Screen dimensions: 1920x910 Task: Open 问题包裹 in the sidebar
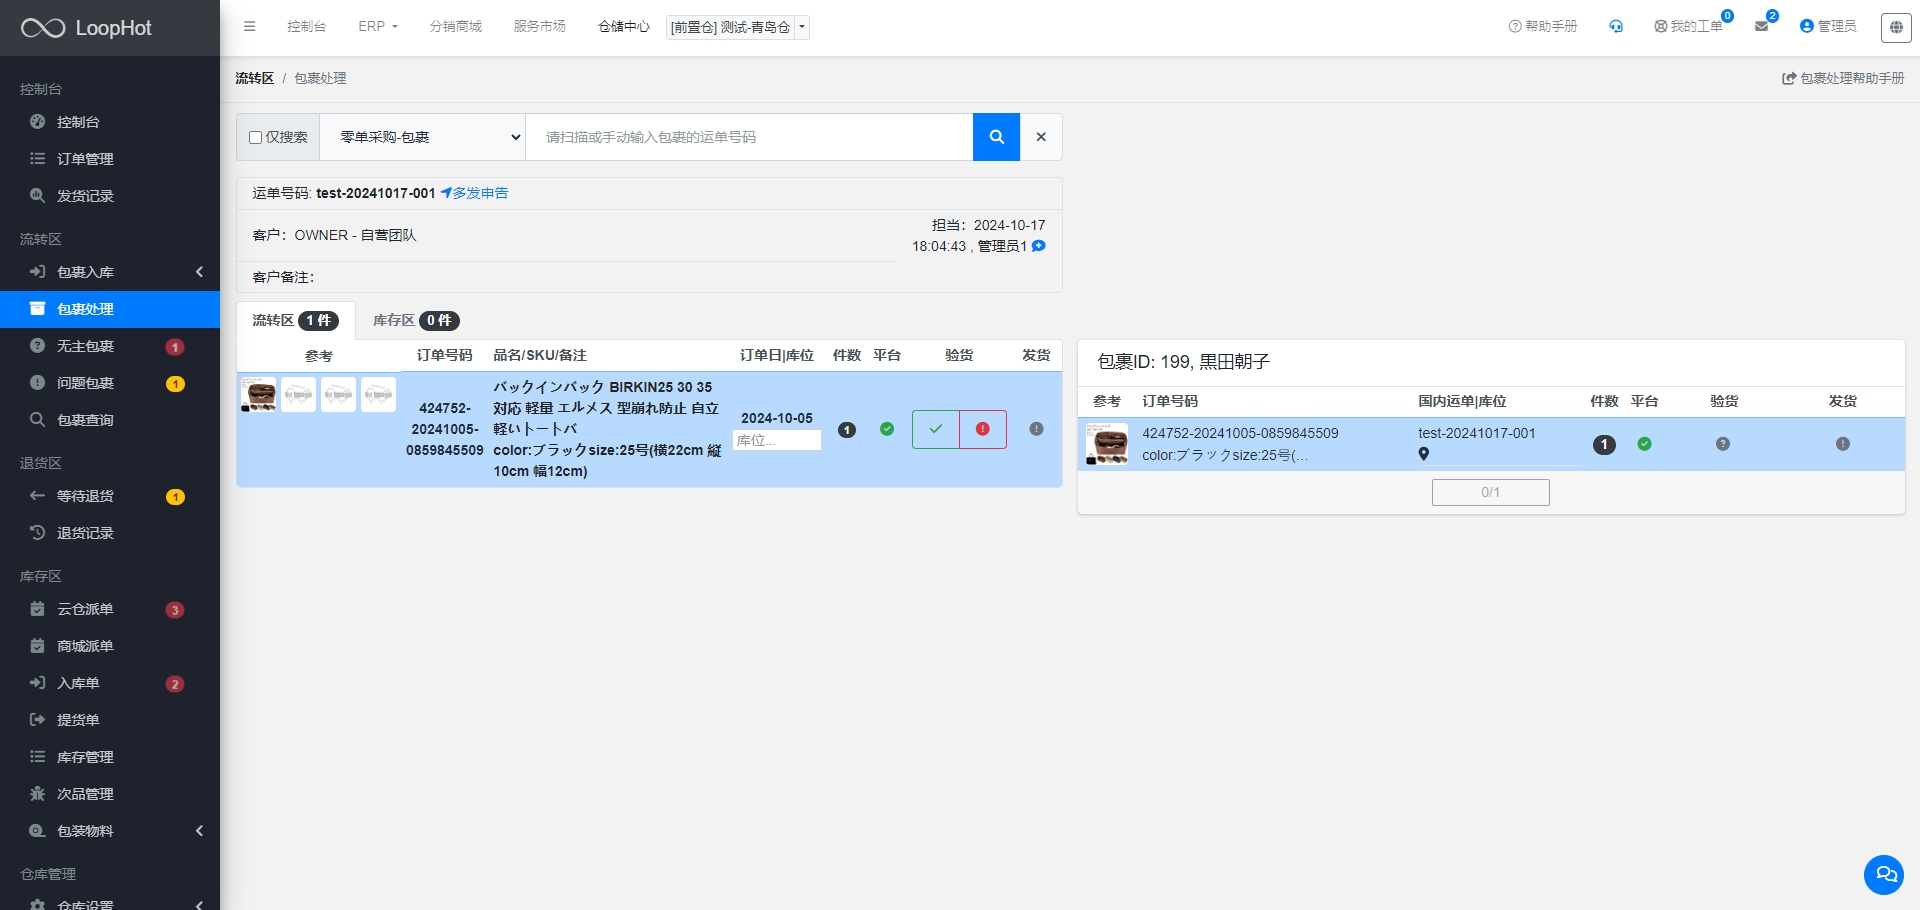click(x=85, y=383)
